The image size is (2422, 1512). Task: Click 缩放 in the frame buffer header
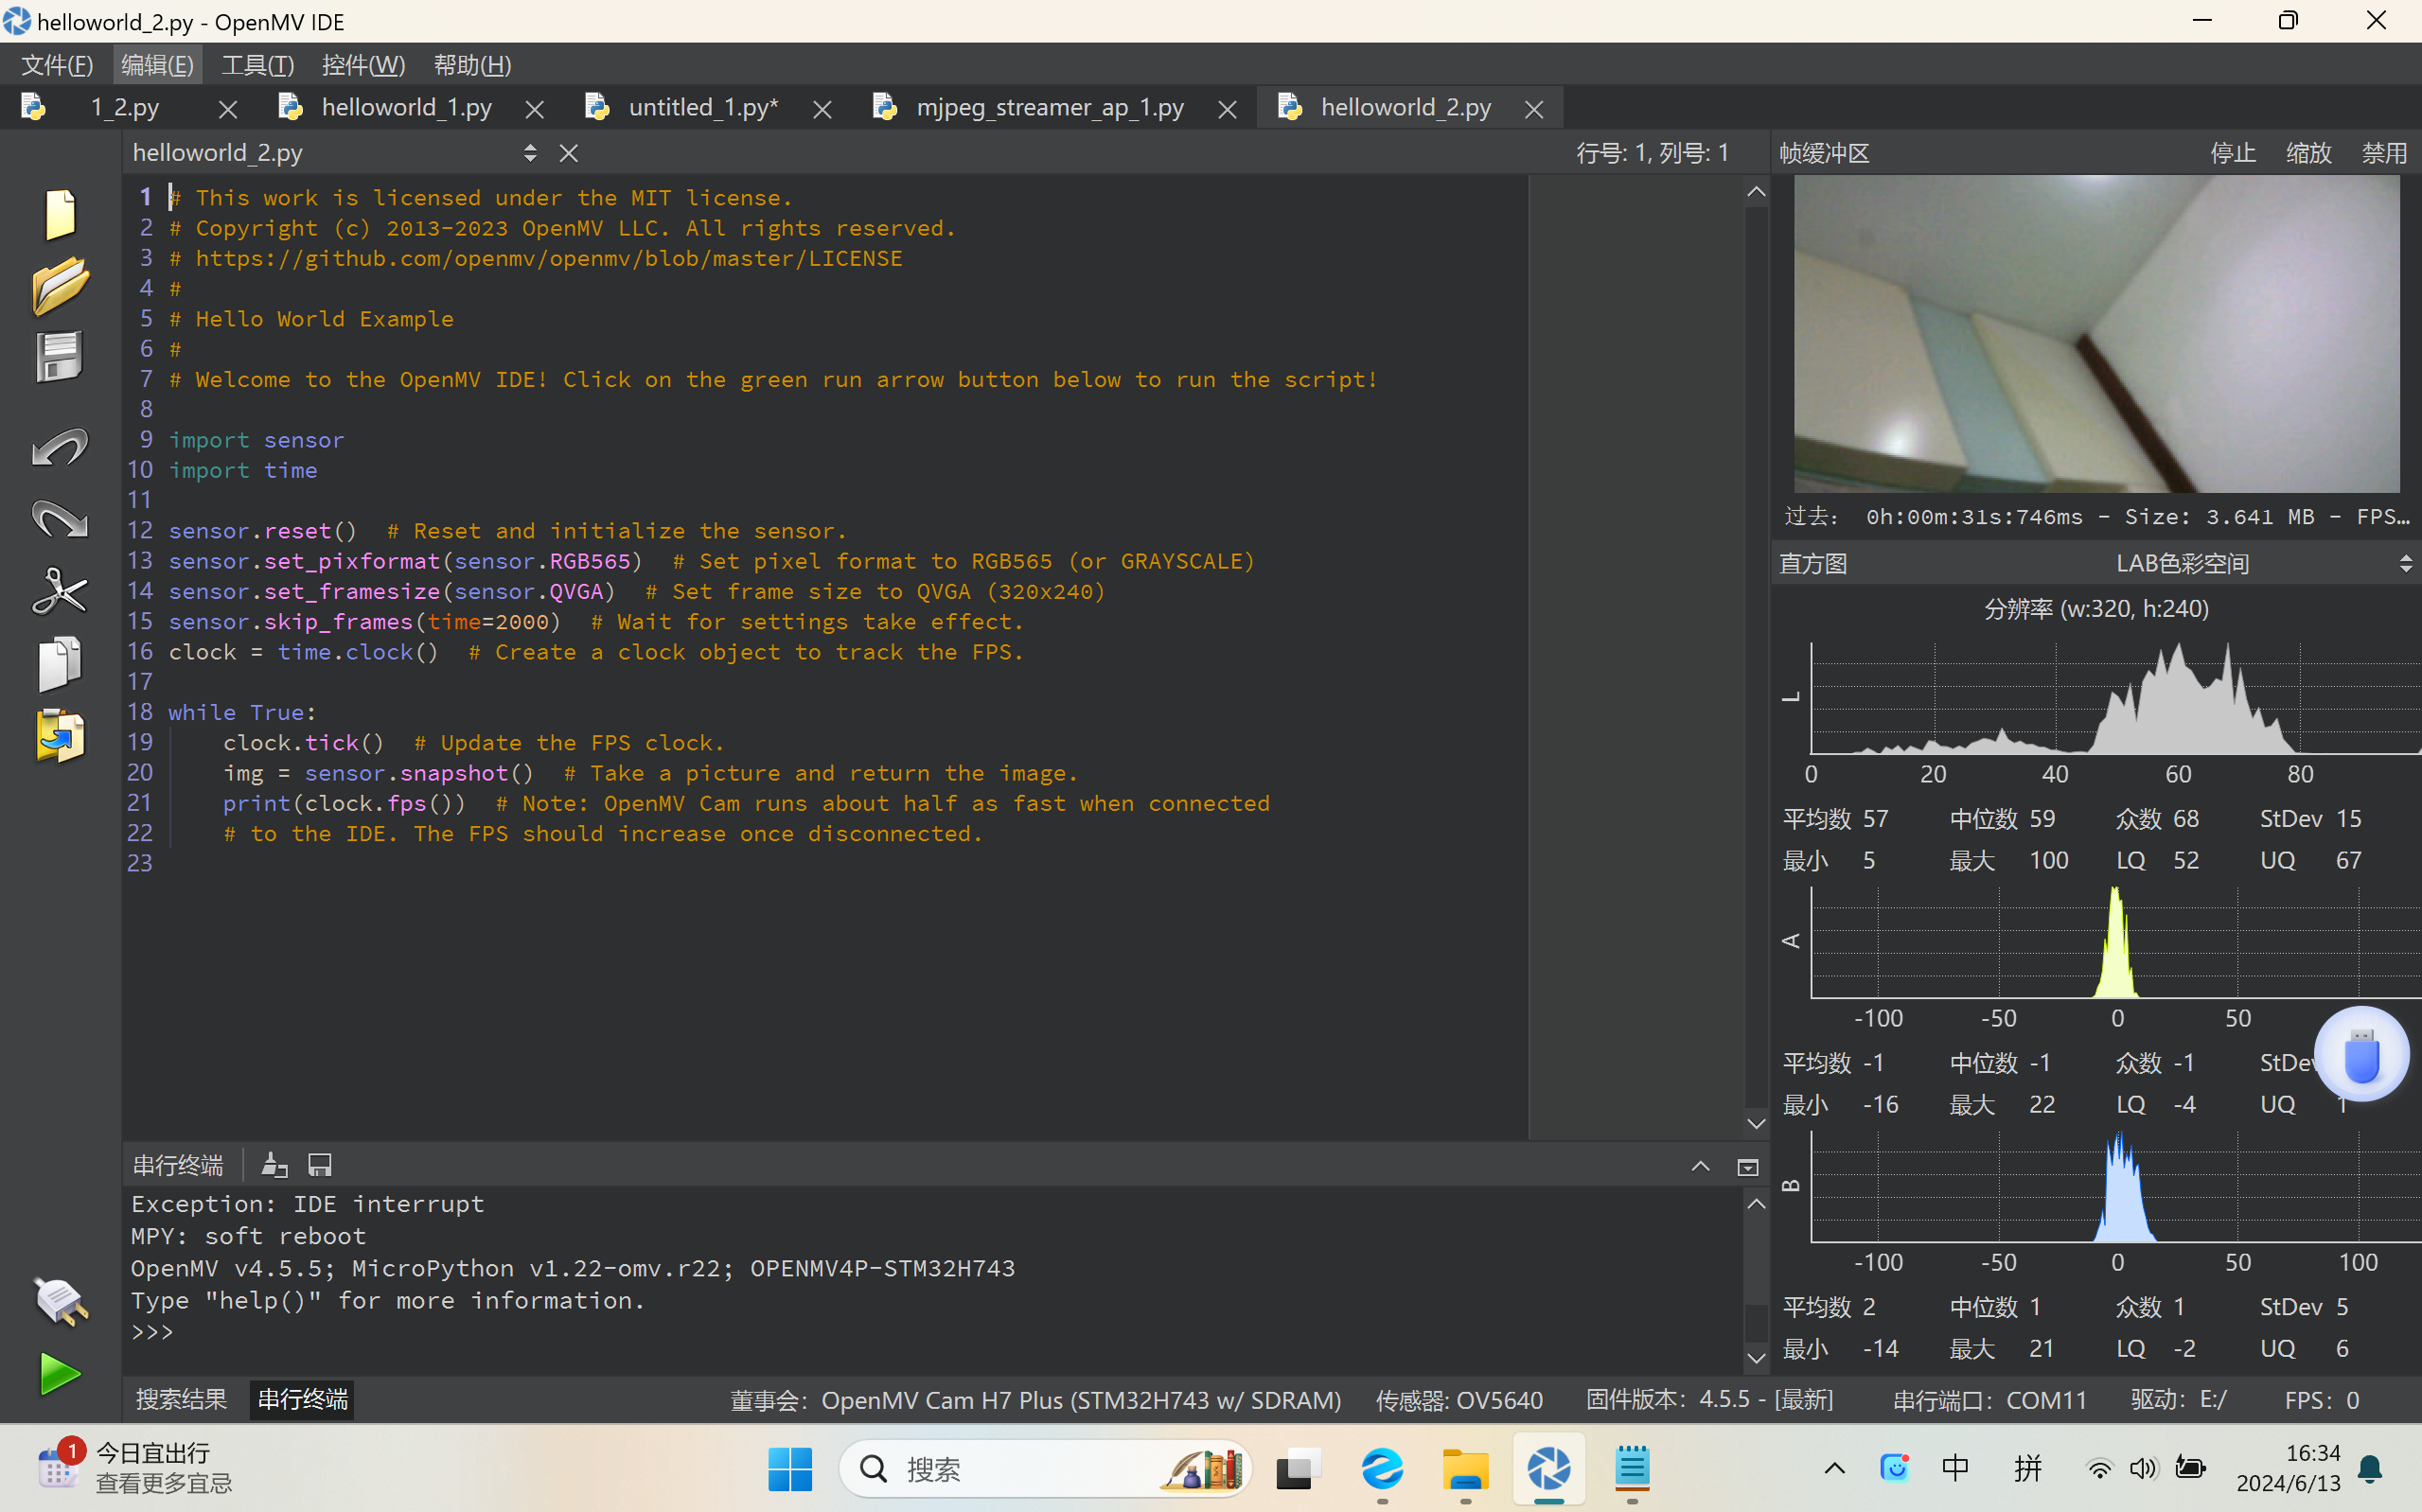[2308, 153]
